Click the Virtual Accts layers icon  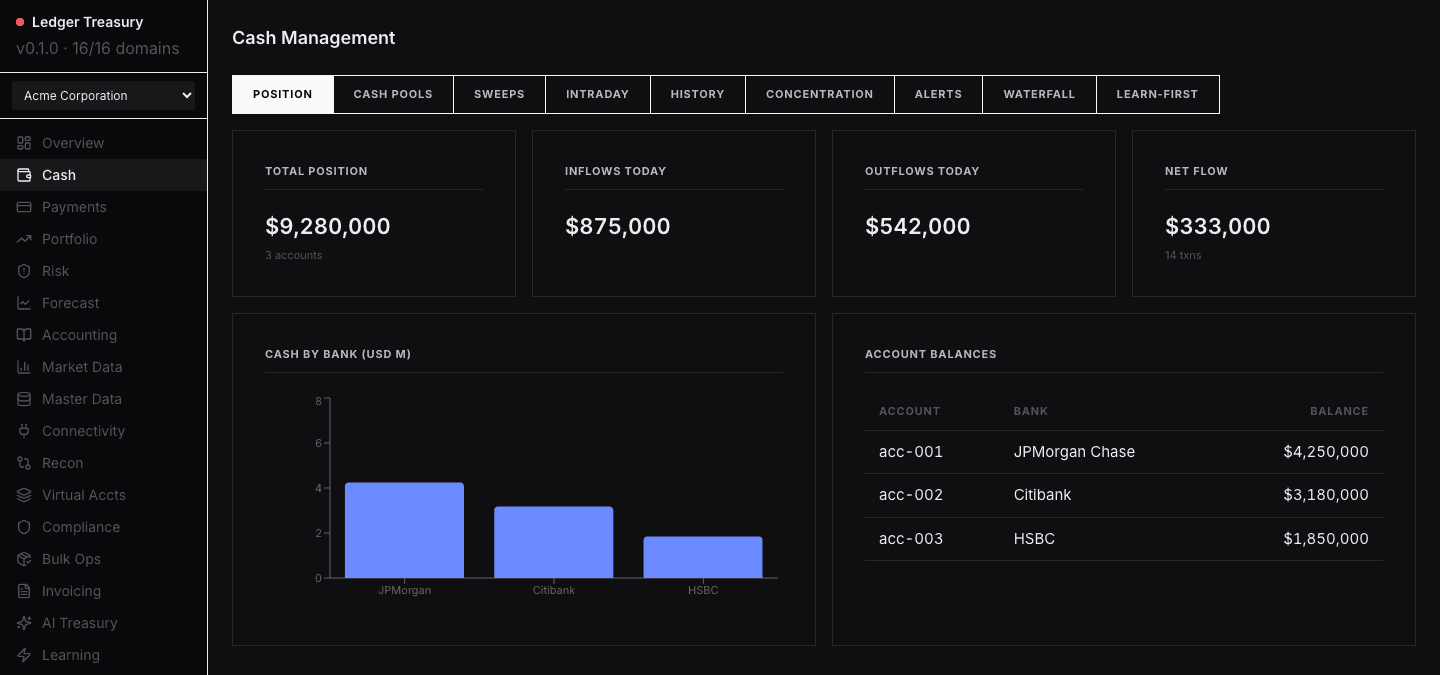tap(24, 495)
